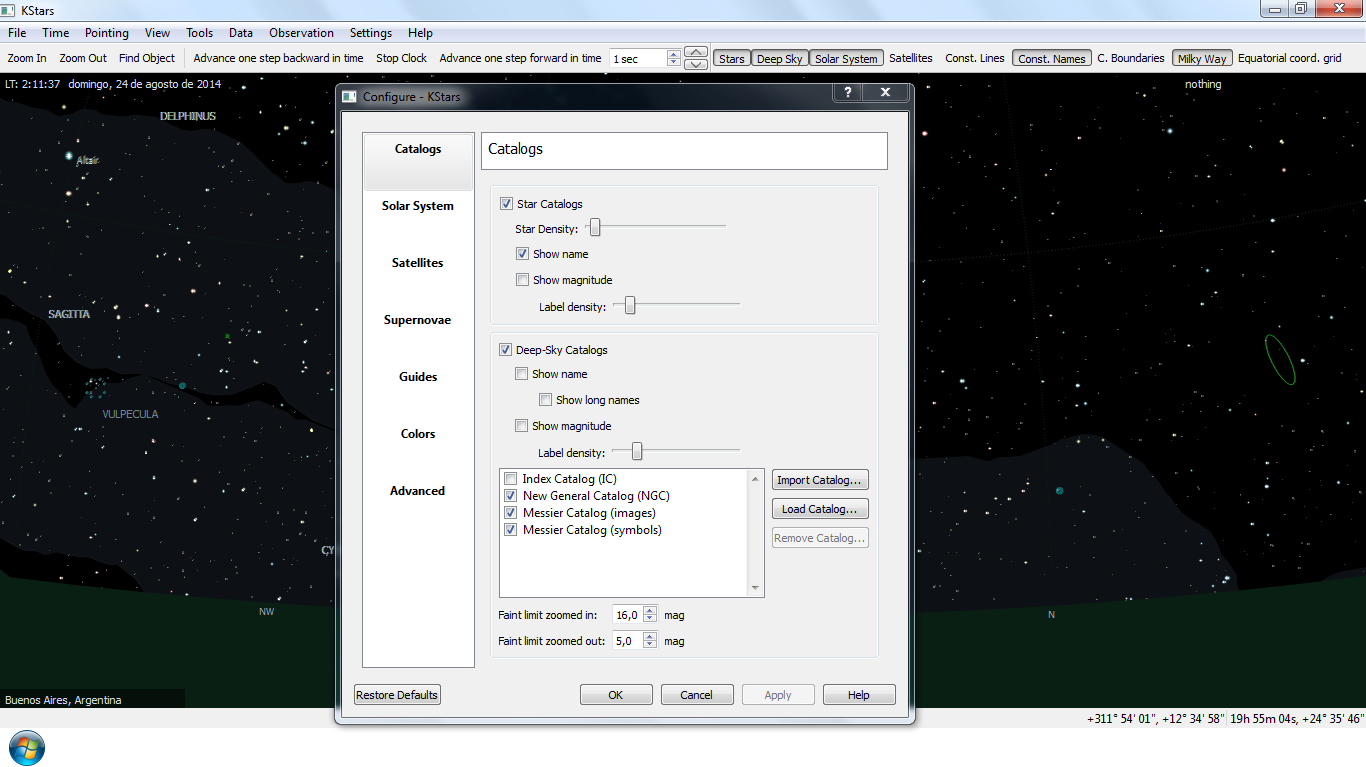The width and height of the screenshot is (1366, 767).
Task: Enable deep-sky Show name checkbox
Action: (521, 374)
